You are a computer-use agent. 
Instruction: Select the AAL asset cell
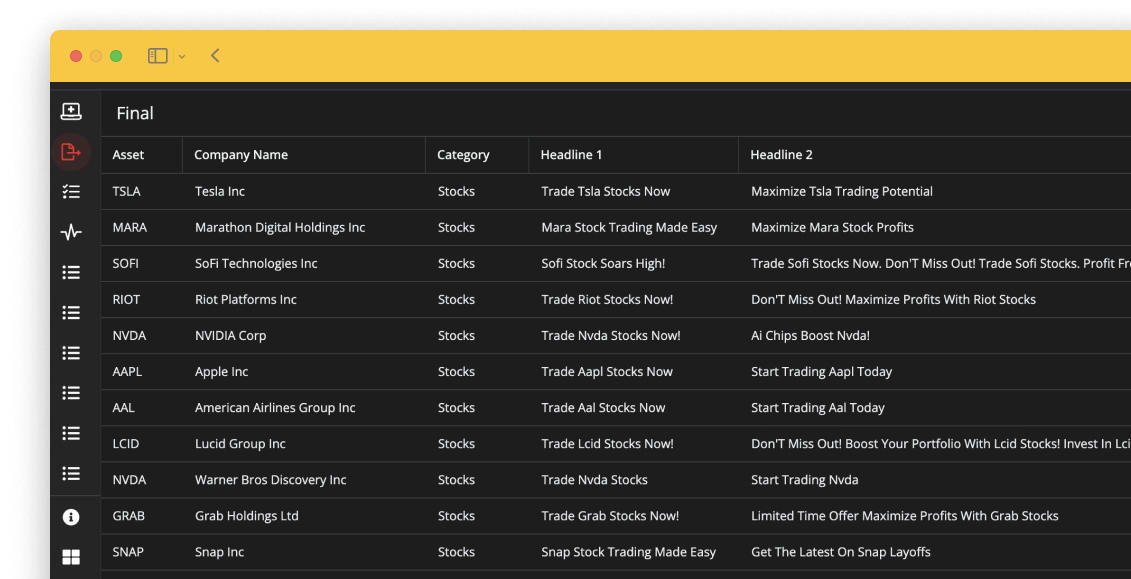pos(123,408)
